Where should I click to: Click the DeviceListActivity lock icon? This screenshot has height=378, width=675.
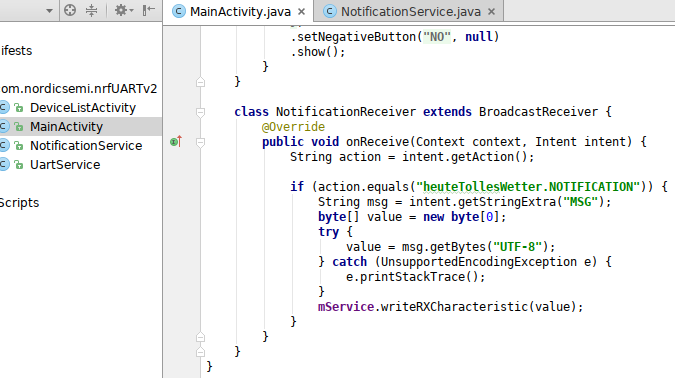click(x=19, y=108)
